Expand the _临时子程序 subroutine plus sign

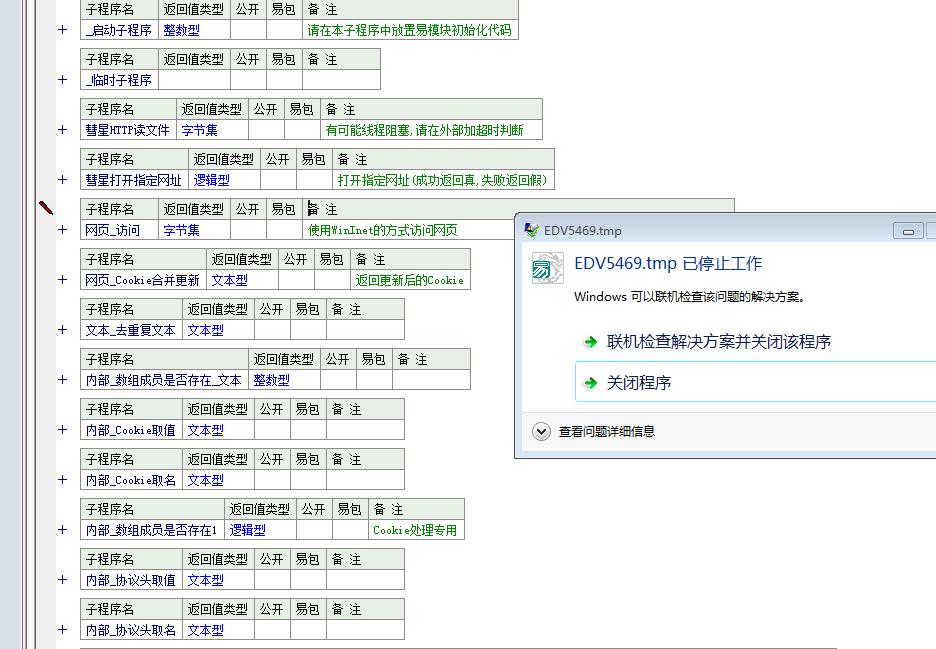[x=63, y=79]
